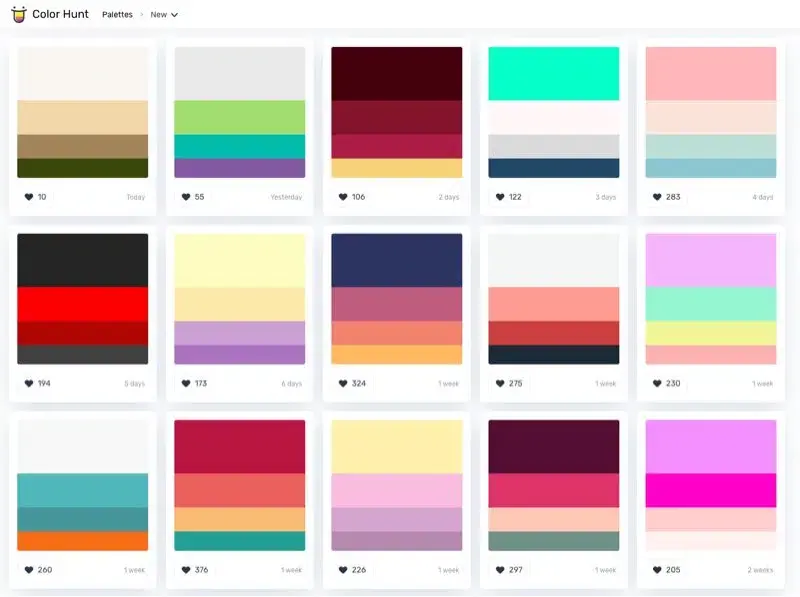
Task: Pick the lime green swatch in Yesterday's palette
Action: 240,118
